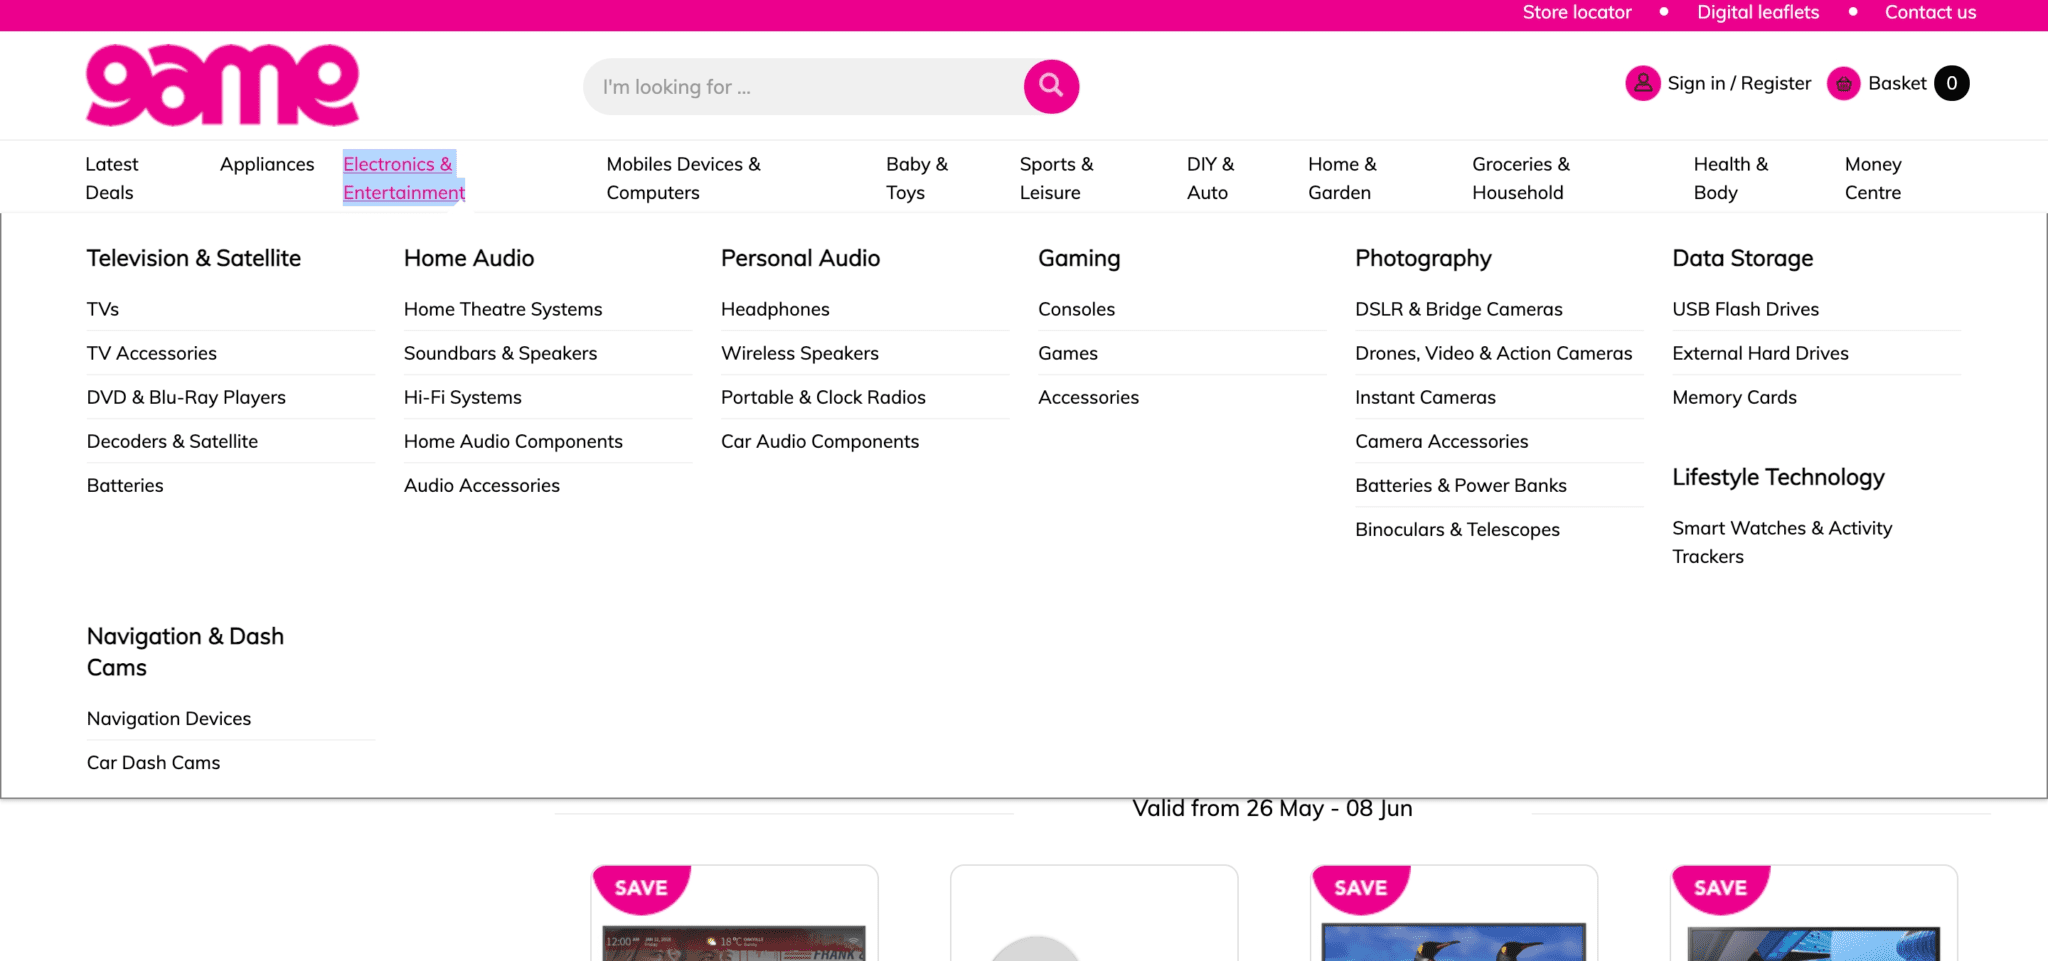The image size is (2048, 961).
Task: Click the search magnifier icon
Action: [x=1049, y=86]
